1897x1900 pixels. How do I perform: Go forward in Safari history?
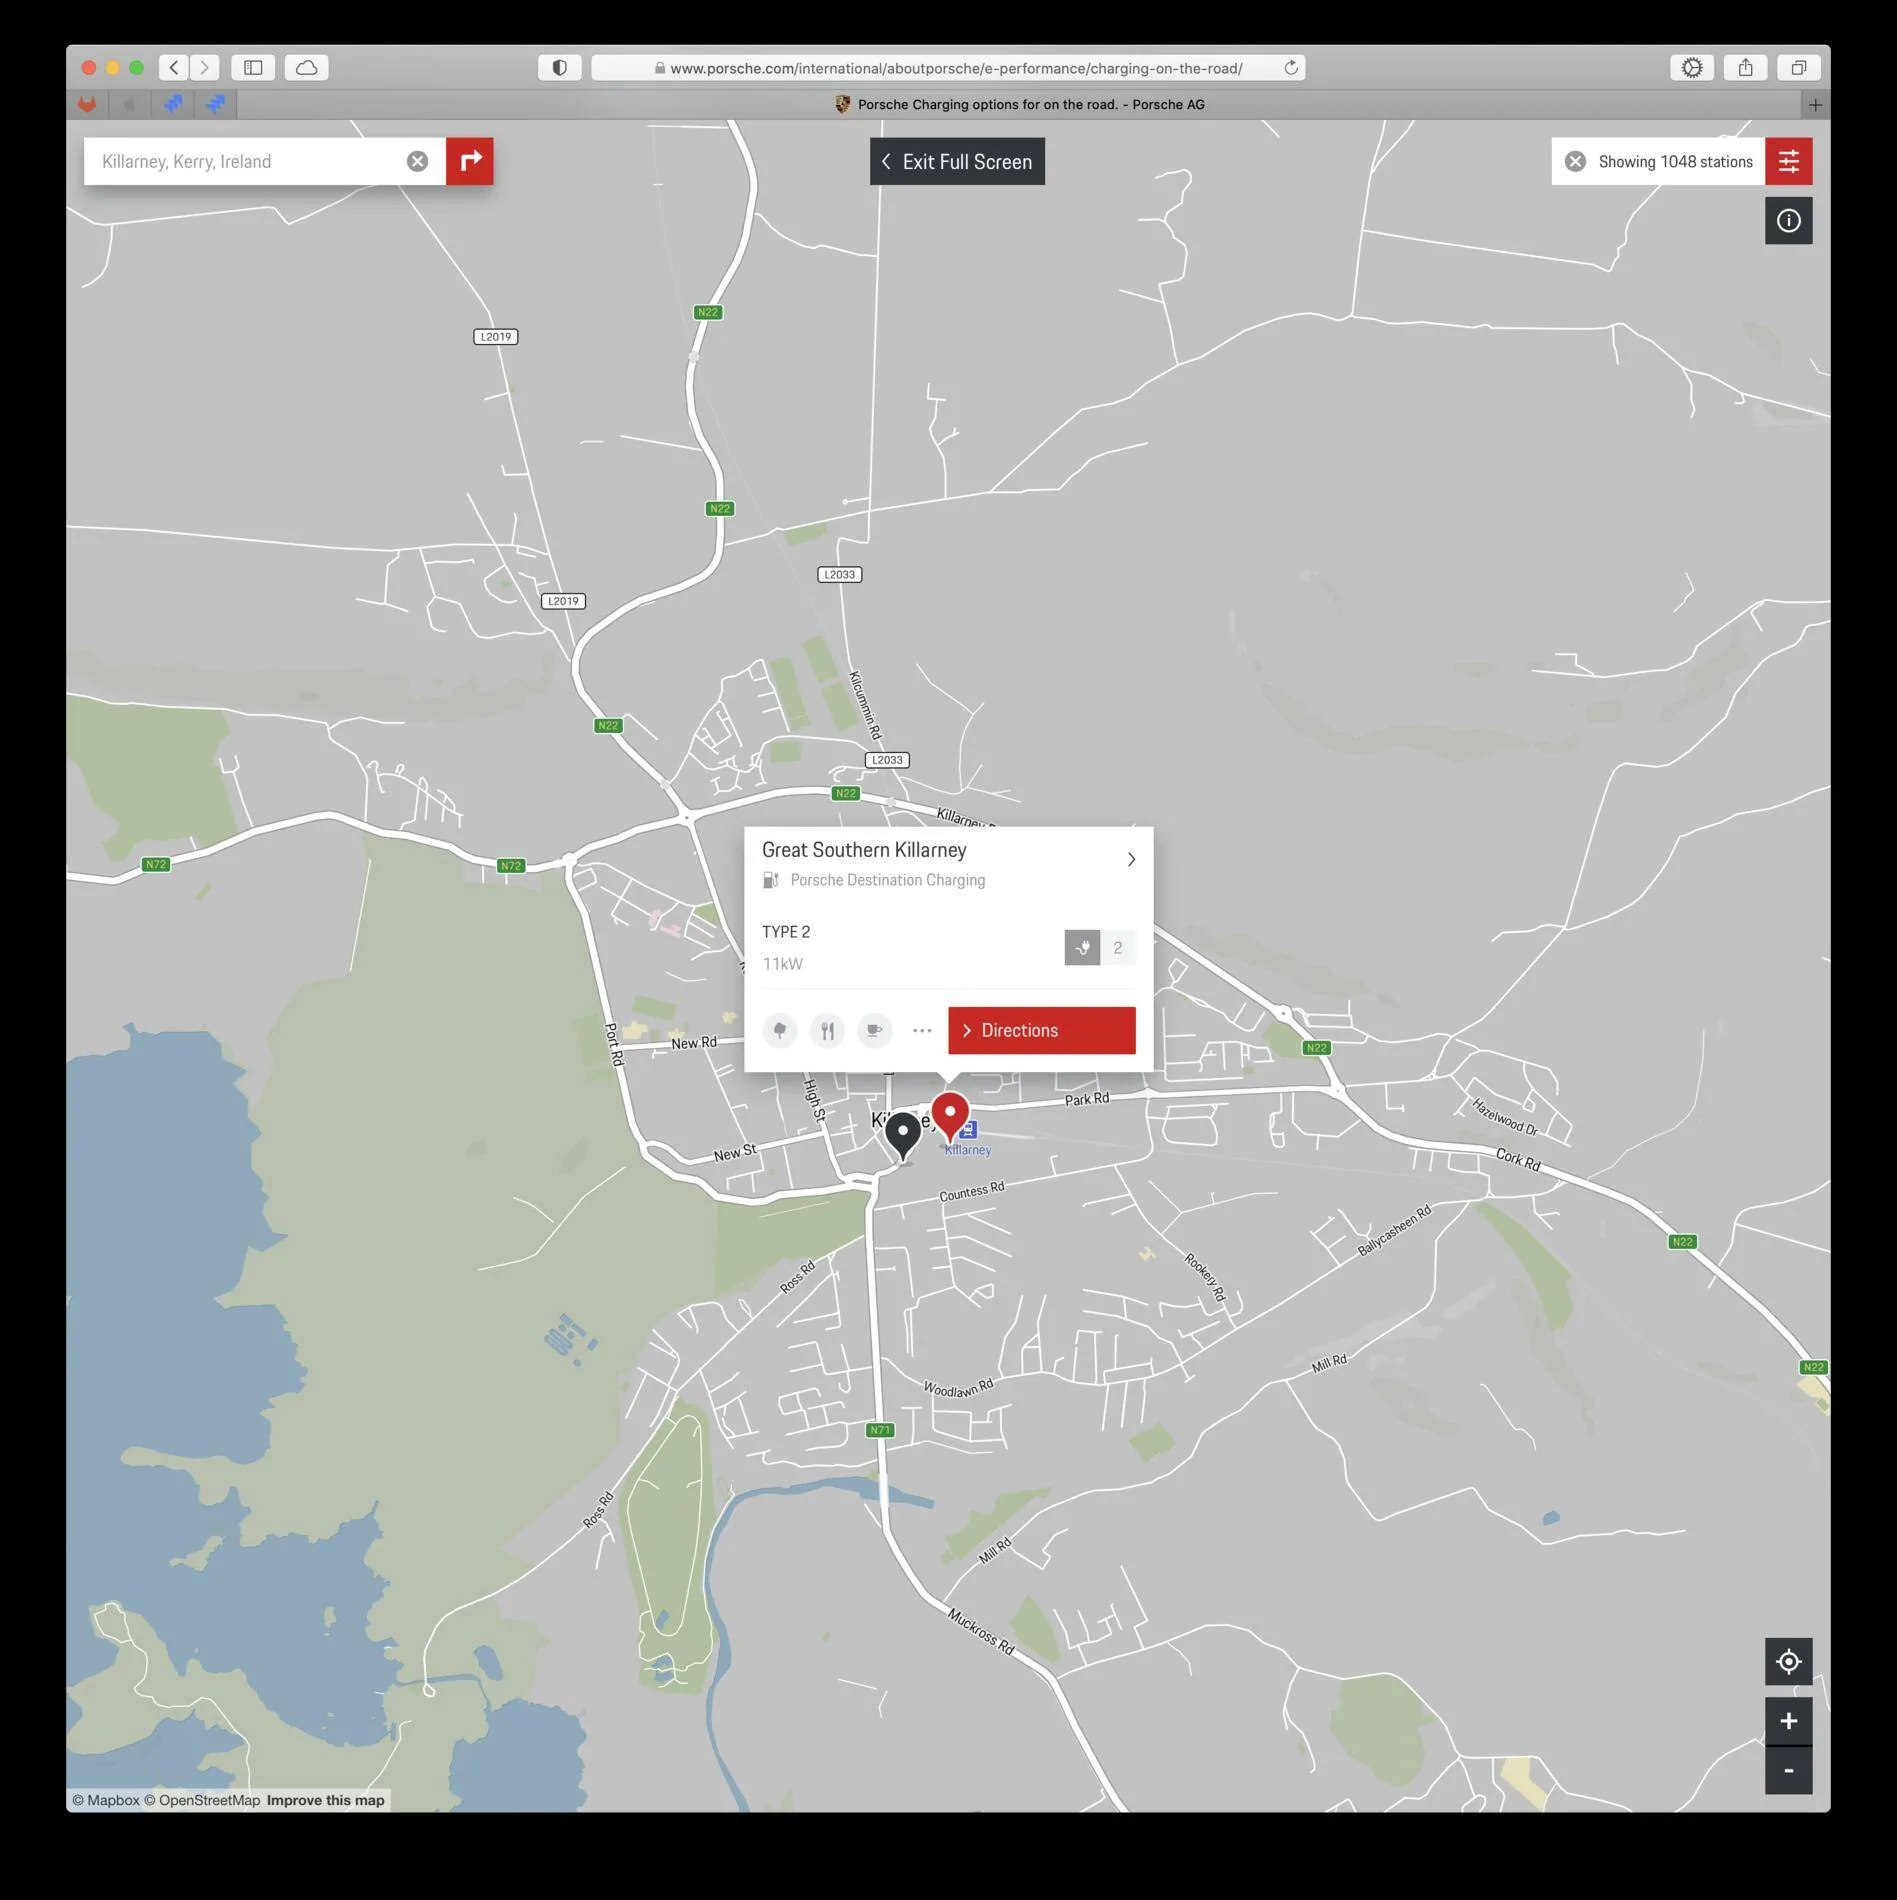[x=204, y=67]
